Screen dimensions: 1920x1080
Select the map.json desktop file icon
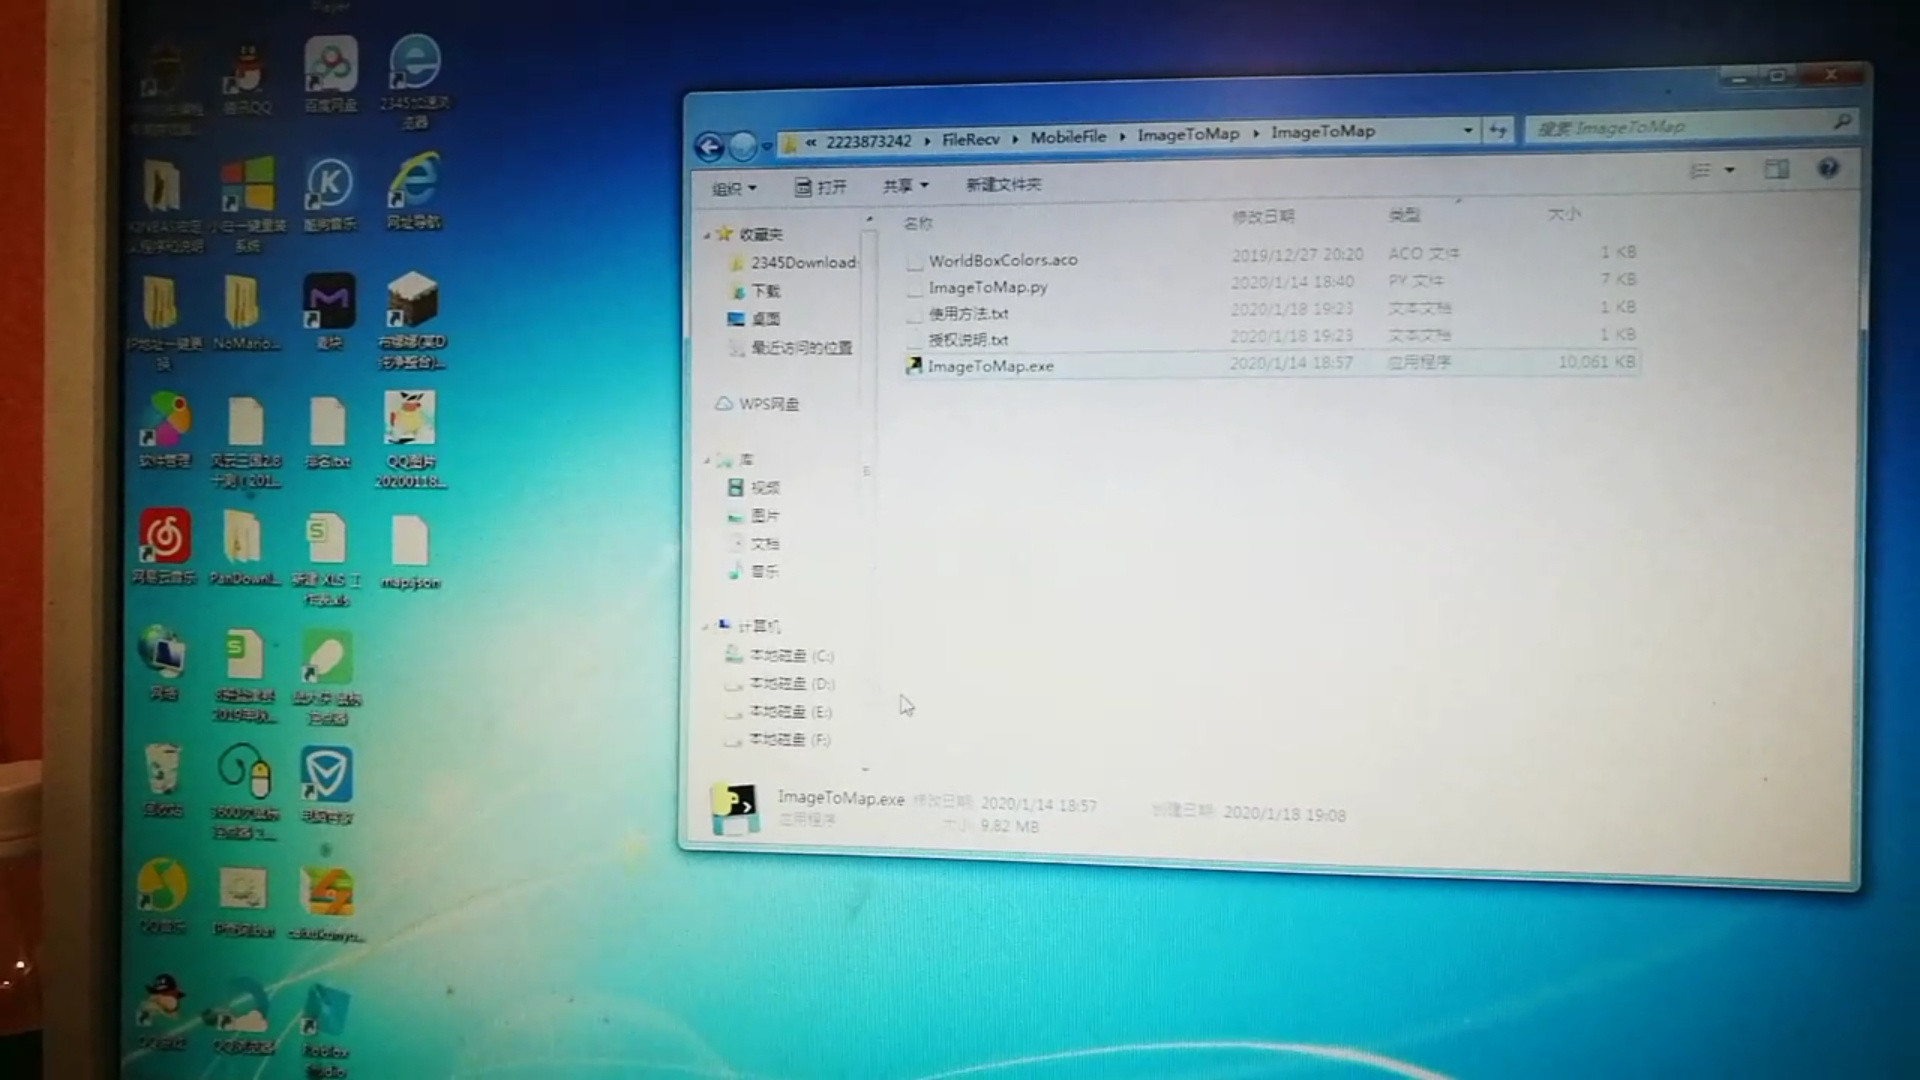pyautogui.click(x=410, y=552)
